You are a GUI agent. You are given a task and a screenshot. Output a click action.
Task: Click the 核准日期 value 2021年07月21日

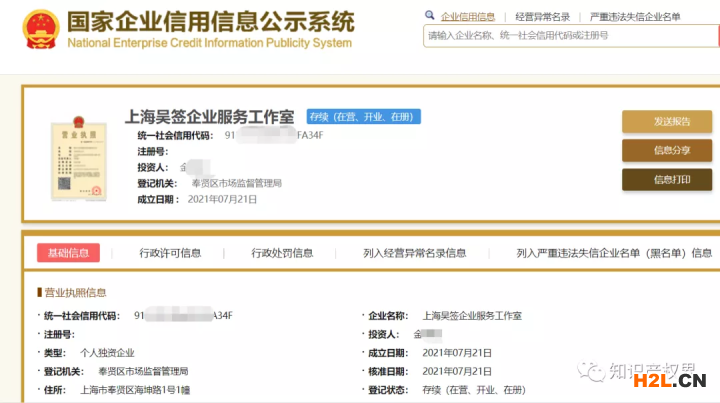click(x=457, y=371)
